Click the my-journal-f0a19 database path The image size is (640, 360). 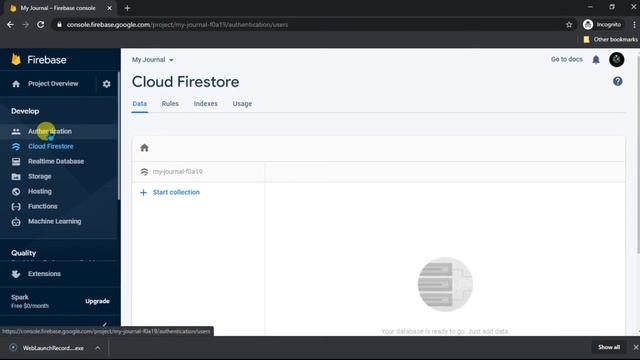(x=178, y=172)
